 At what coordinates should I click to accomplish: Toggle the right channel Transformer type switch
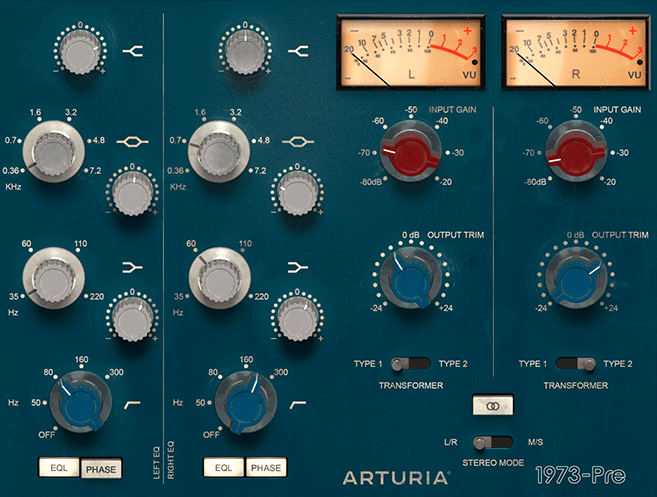tap(575, 364)
